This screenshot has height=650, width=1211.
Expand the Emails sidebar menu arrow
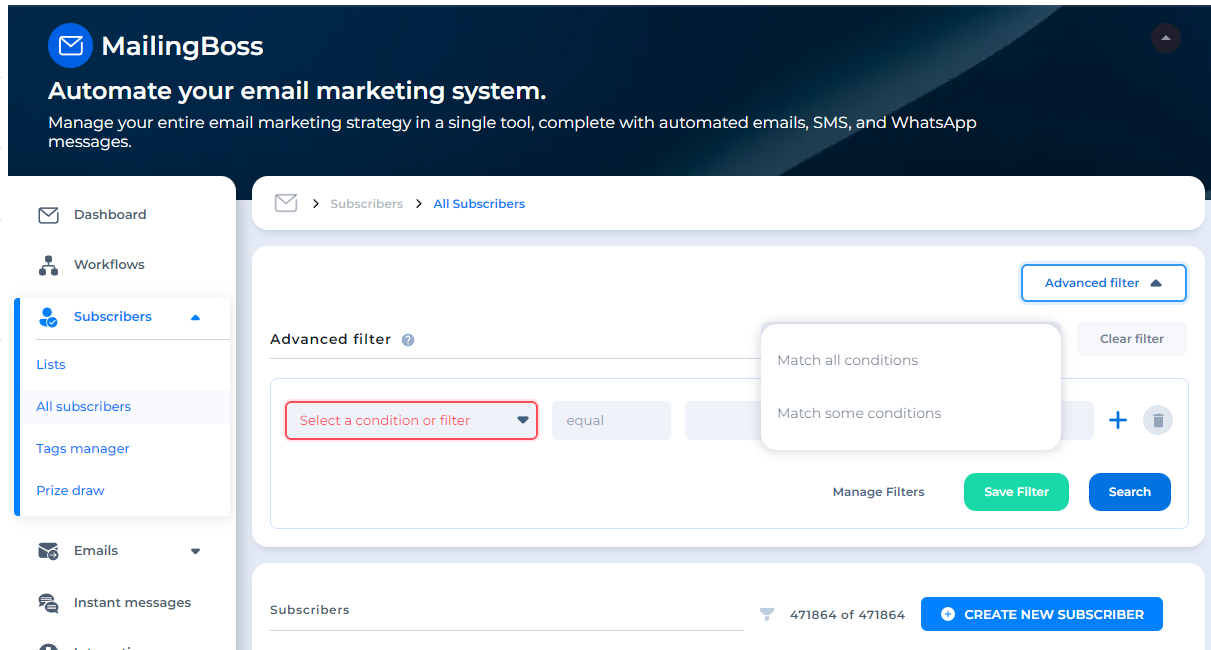coord(195,551)
